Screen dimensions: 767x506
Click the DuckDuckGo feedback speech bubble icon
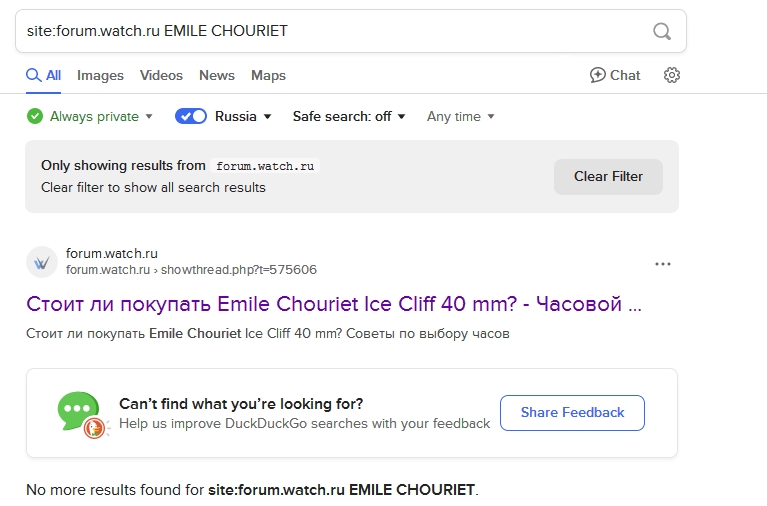click(81, 413)
